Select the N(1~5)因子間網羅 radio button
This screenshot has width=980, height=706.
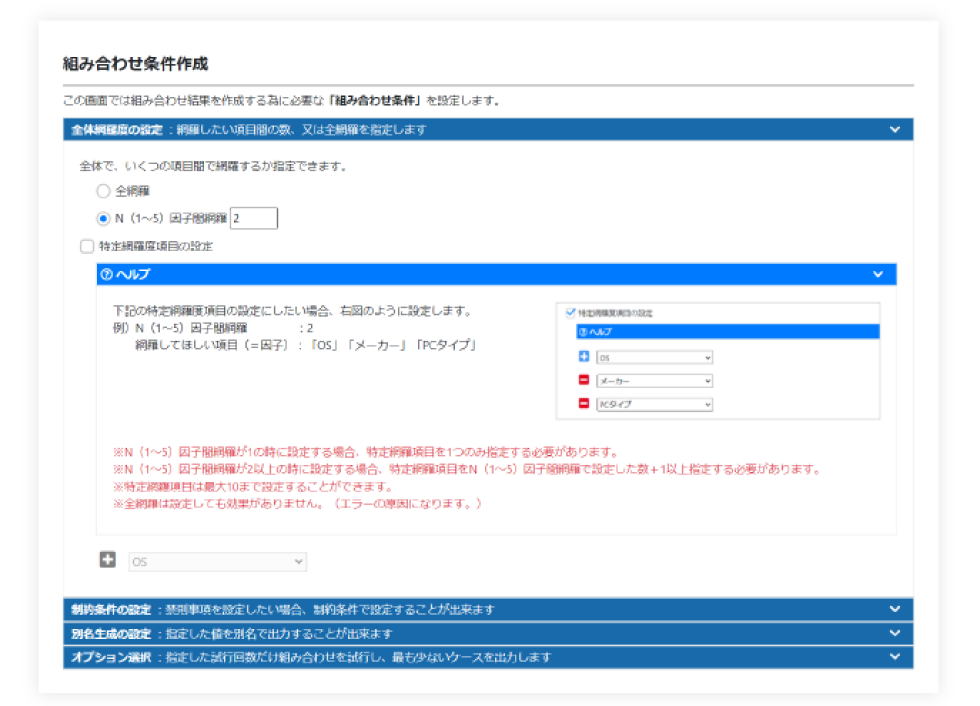click(x=103, y=219)
